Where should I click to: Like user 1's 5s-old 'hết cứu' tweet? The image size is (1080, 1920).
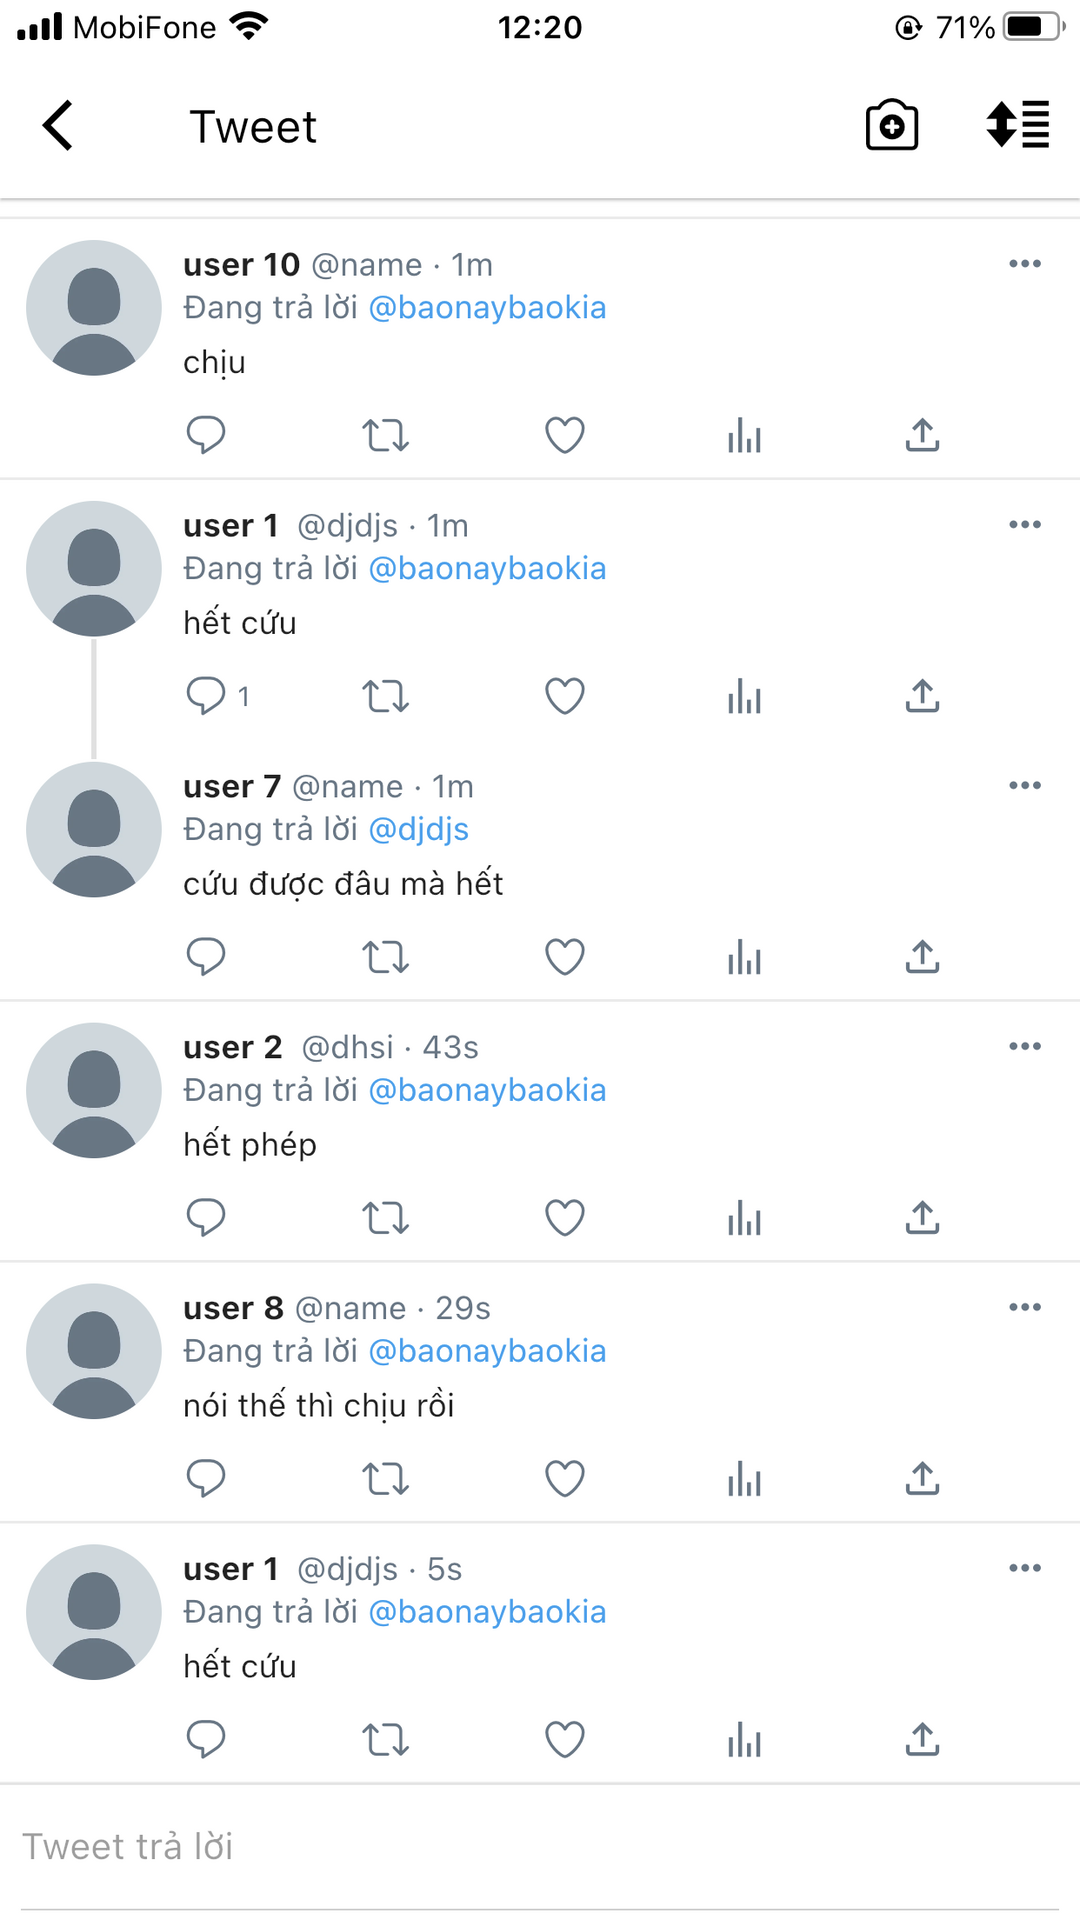click(565, 1740)
